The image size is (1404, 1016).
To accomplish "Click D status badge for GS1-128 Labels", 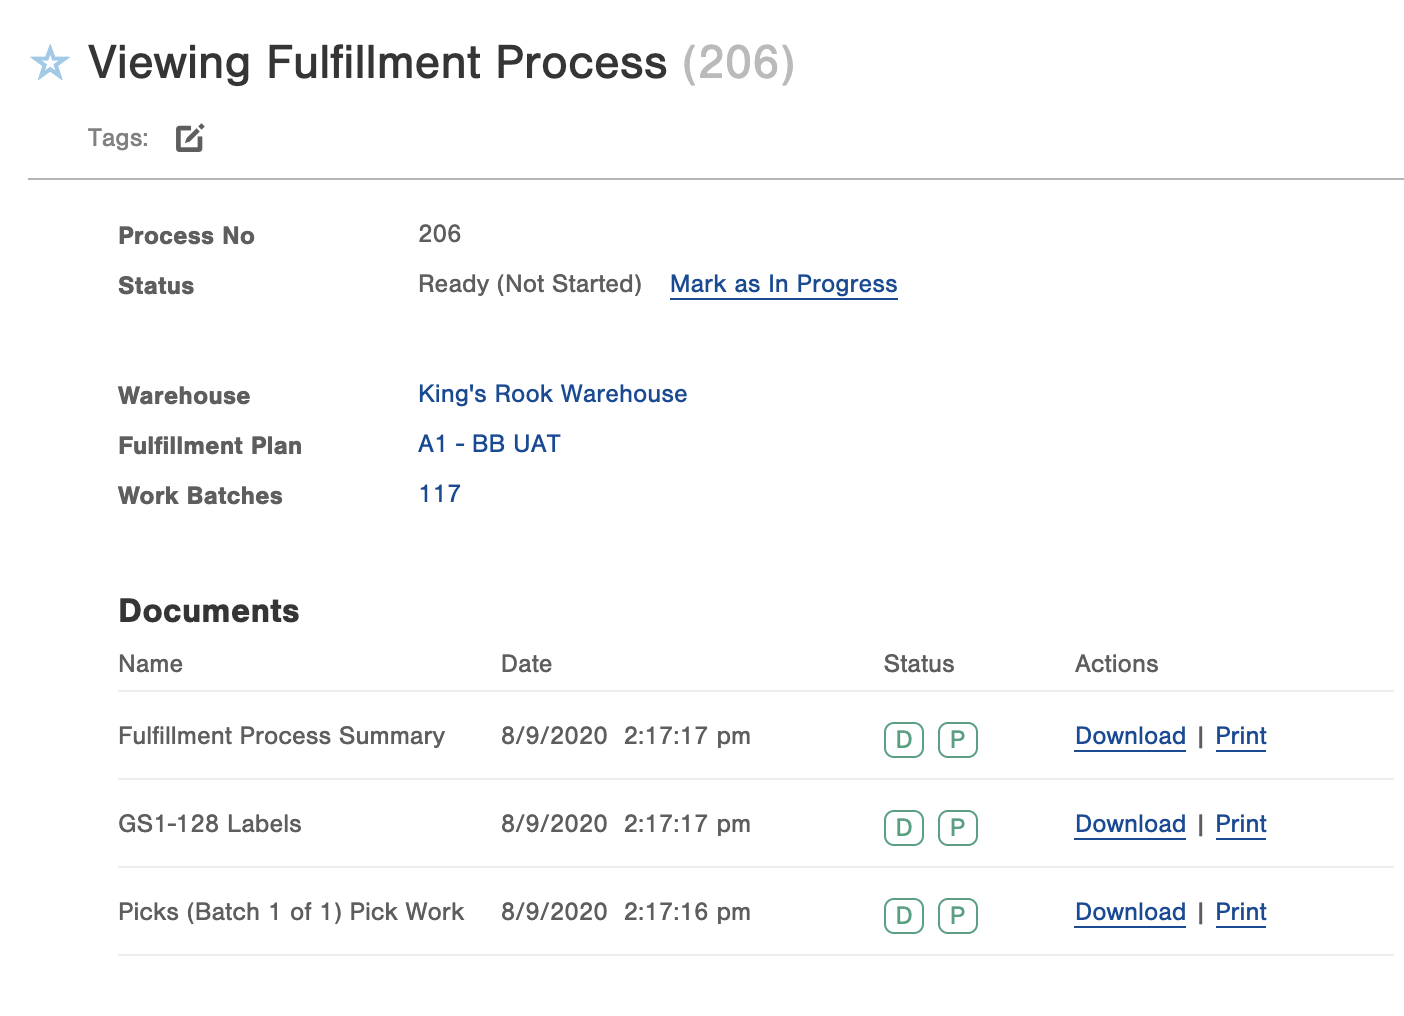I will point(903,827).
